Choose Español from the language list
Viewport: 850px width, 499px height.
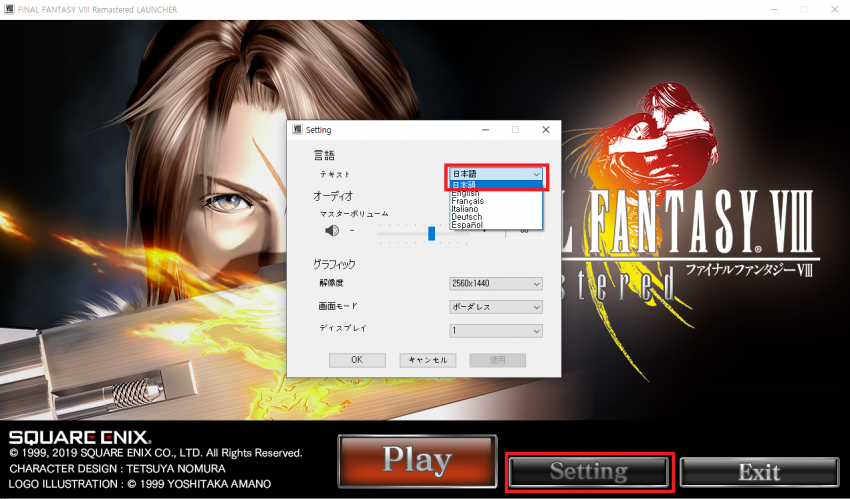coord(495,225)
